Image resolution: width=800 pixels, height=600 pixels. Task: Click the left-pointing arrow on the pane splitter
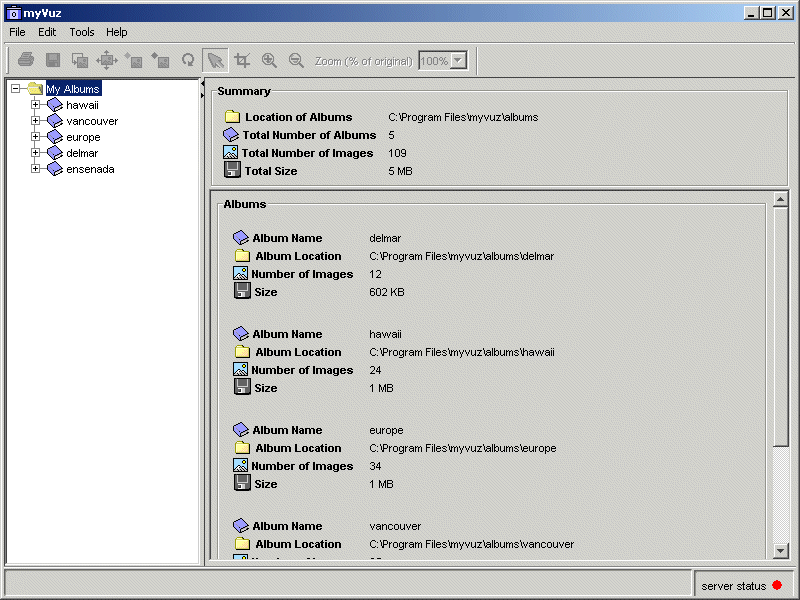tap(203, 84)
